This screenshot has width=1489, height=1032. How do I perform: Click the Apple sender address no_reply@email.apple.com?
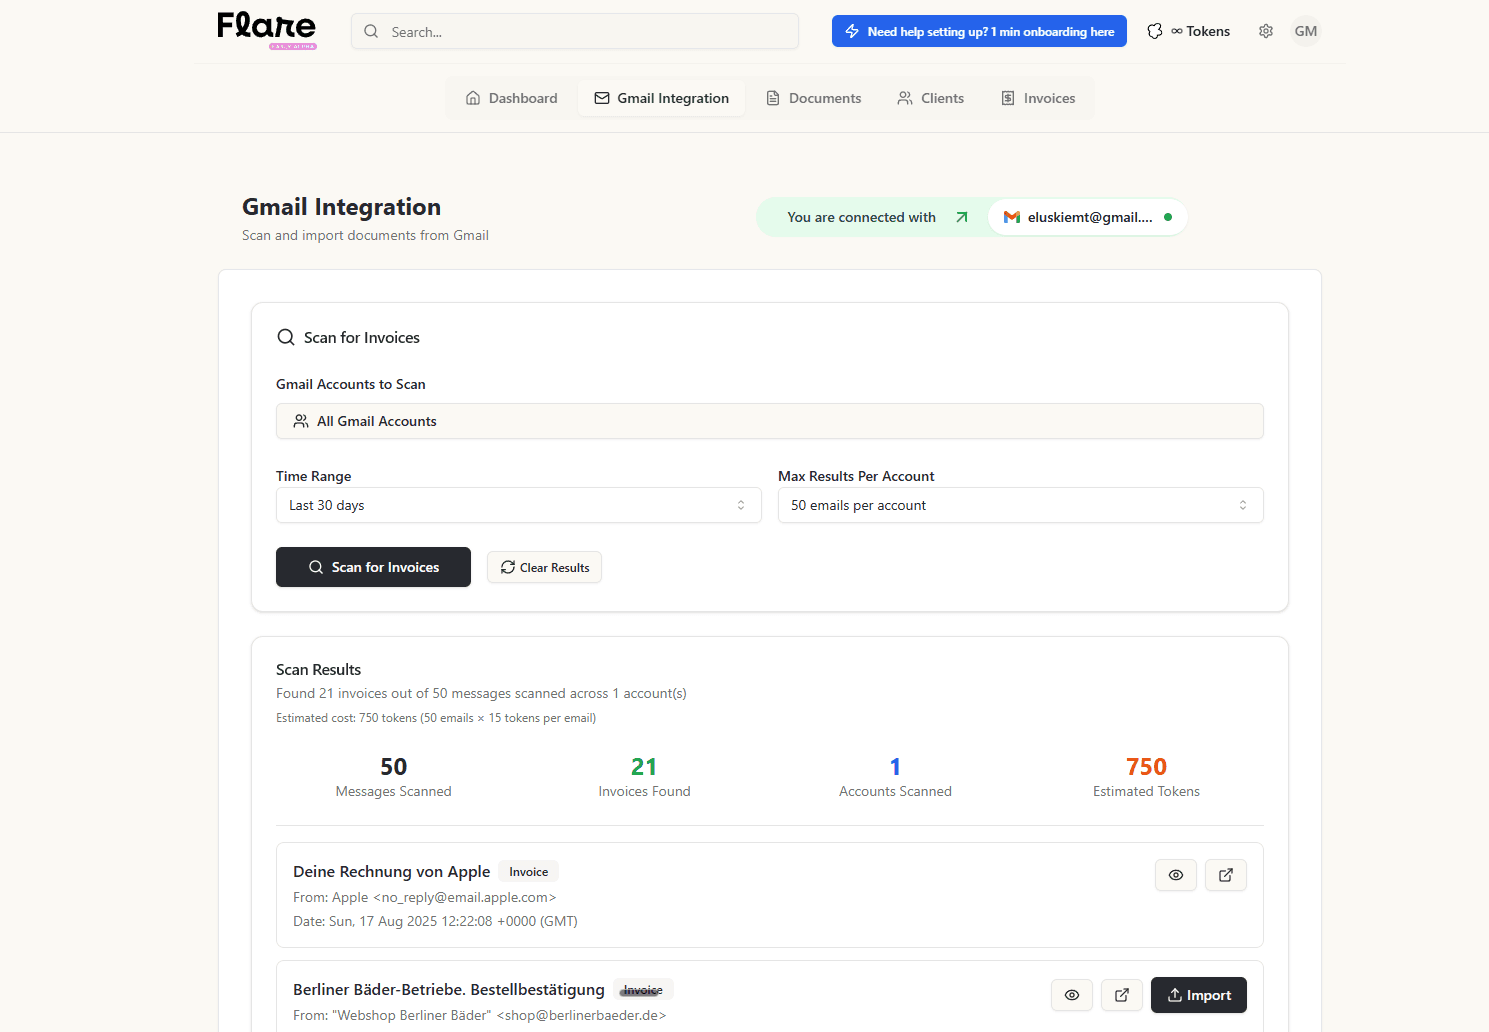click(465, 897)
